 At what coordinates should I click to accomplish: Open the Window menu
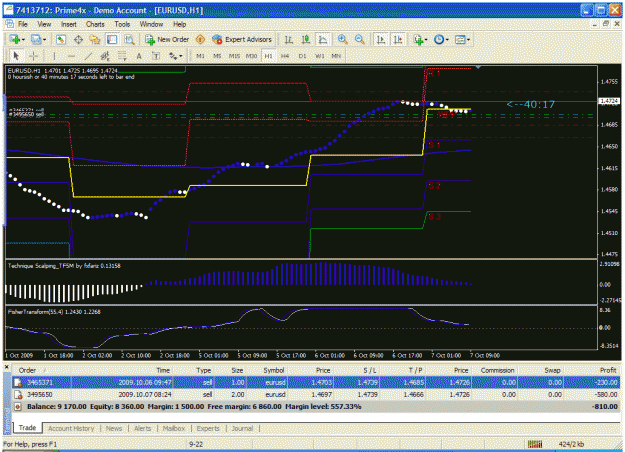pos(151,24)
